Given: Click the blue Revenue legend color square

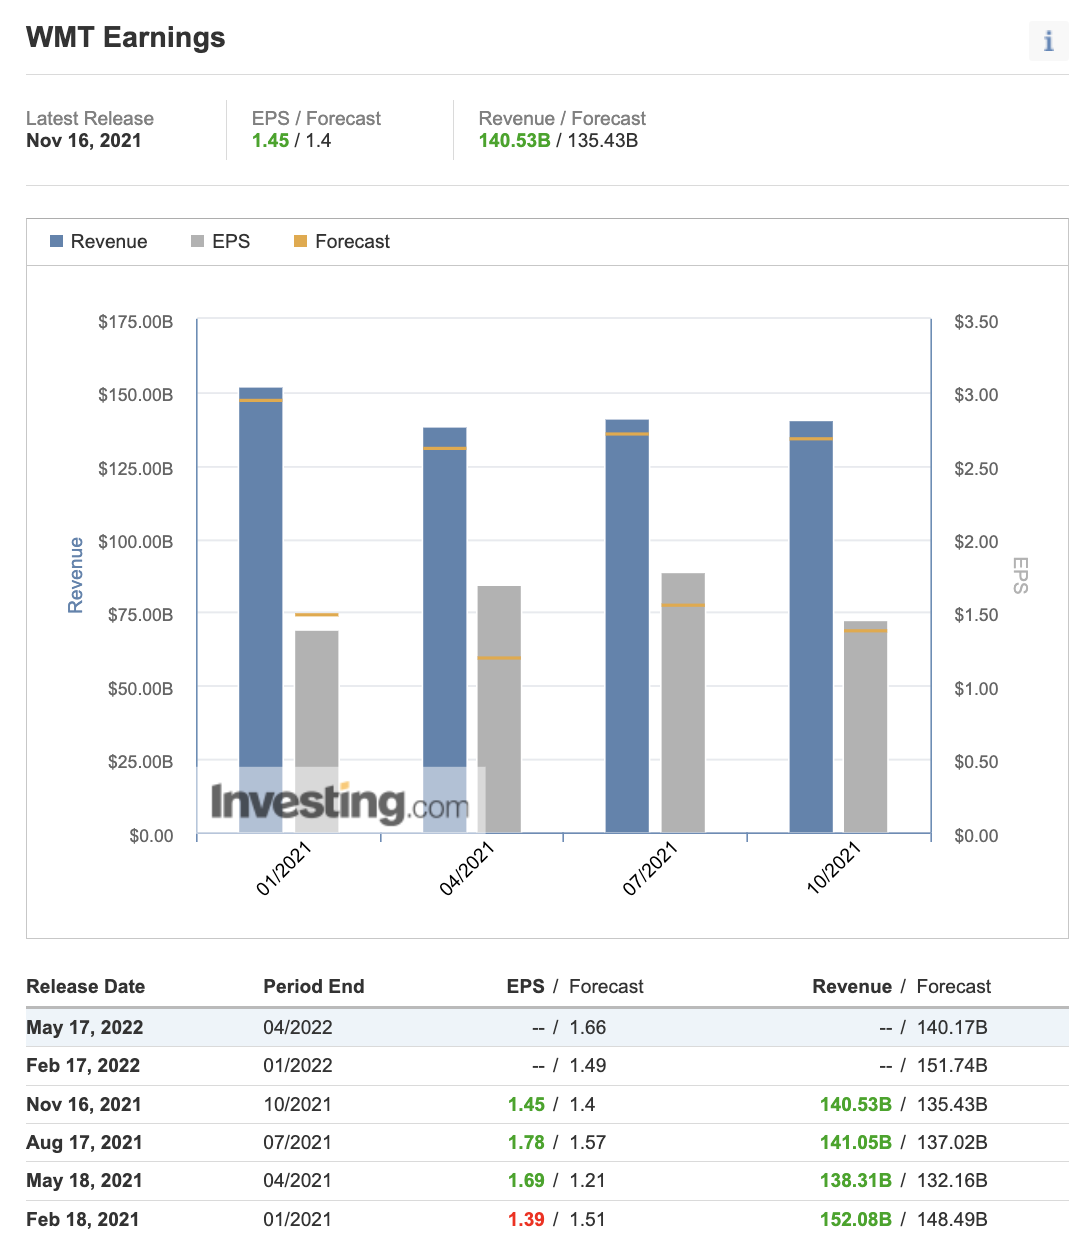Looking at the screenshot, I should point(57,242).
